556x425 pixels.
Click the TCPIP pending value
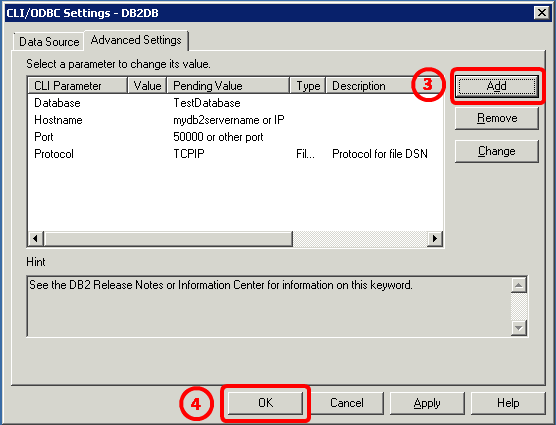[x=189, y=154]
